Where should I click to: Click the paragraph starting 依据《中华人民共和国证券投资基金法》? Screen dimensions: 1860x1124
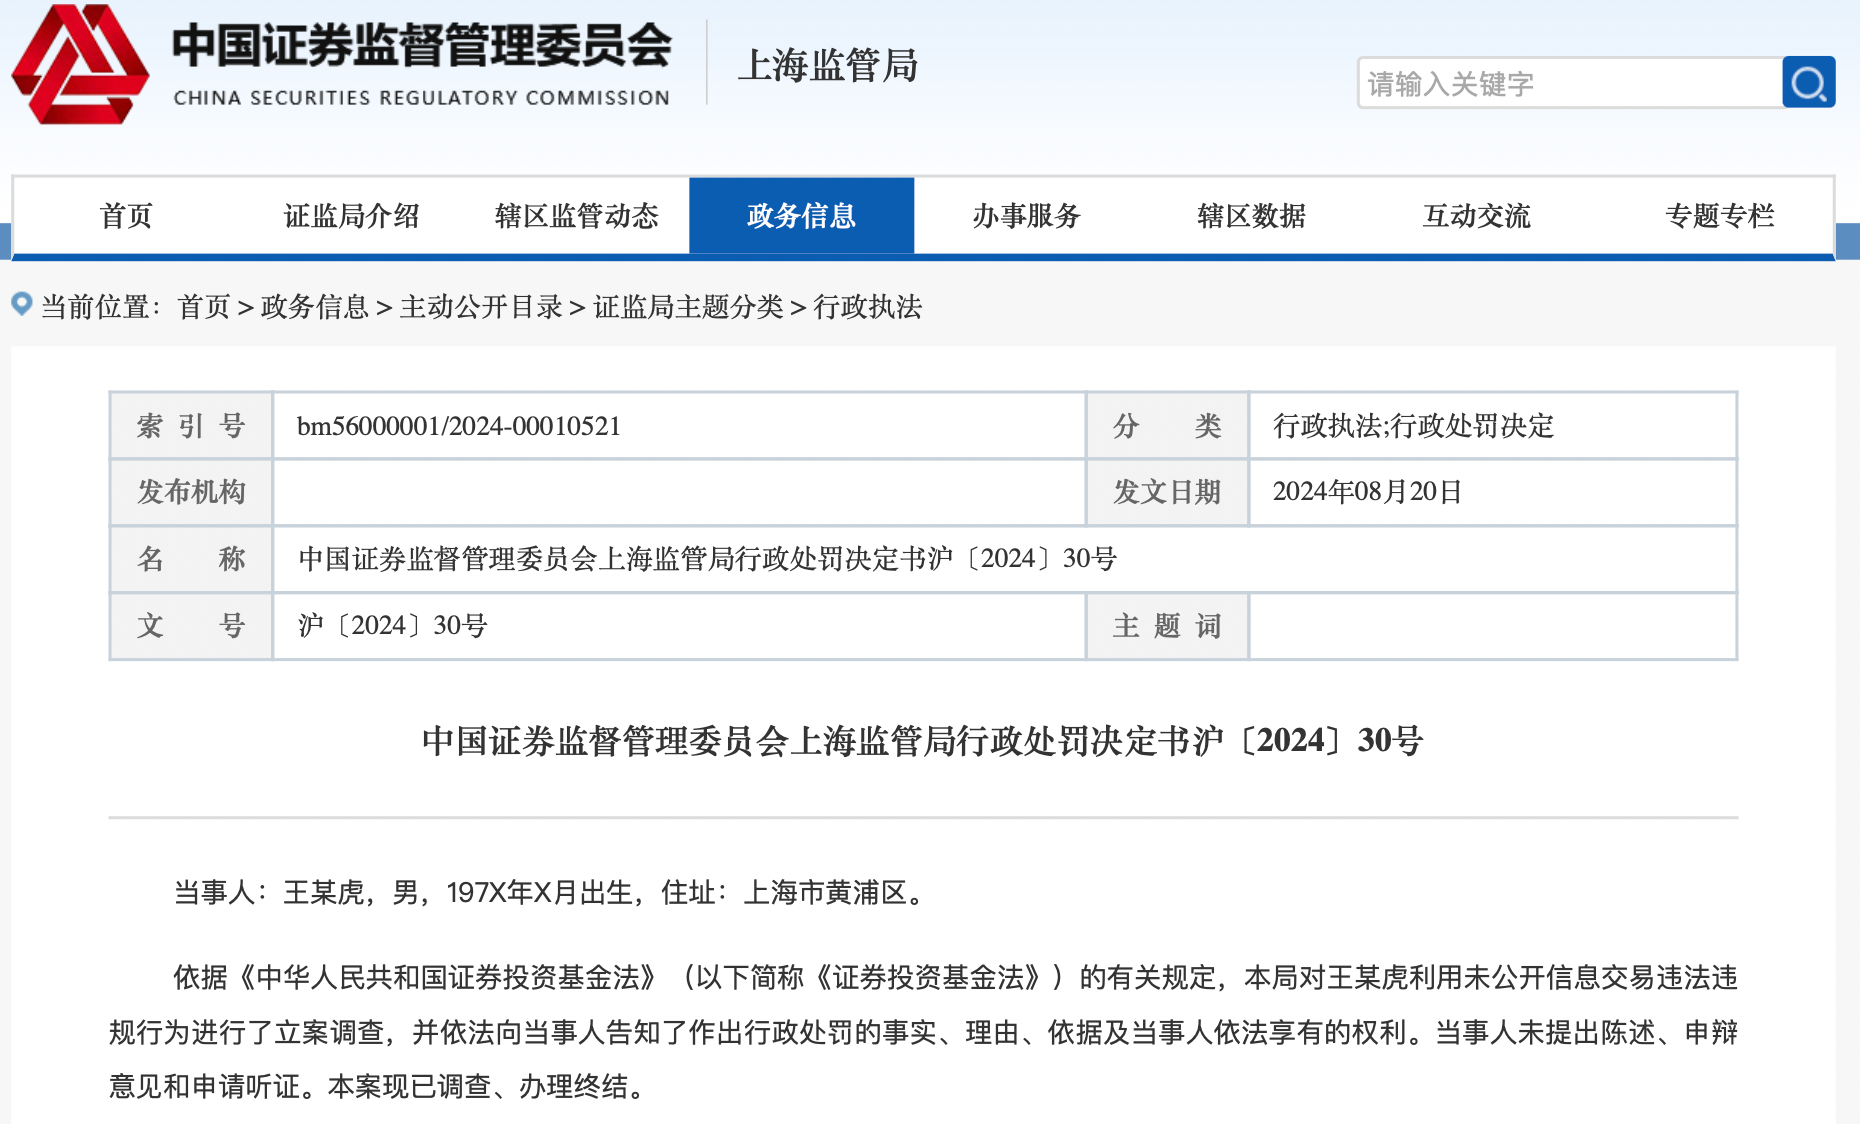tap(923, 1032)
